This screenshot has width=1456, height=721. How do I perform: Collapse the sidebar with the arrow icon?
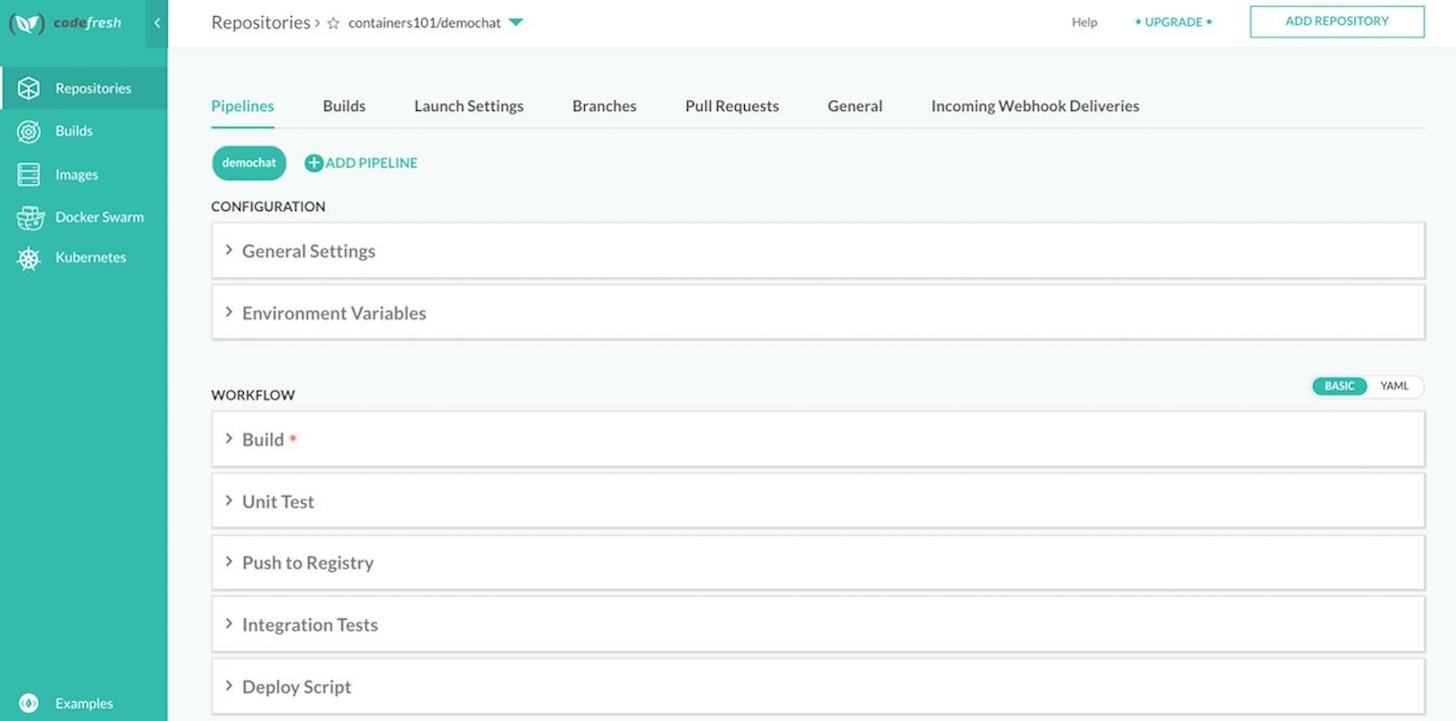point(157,23)
